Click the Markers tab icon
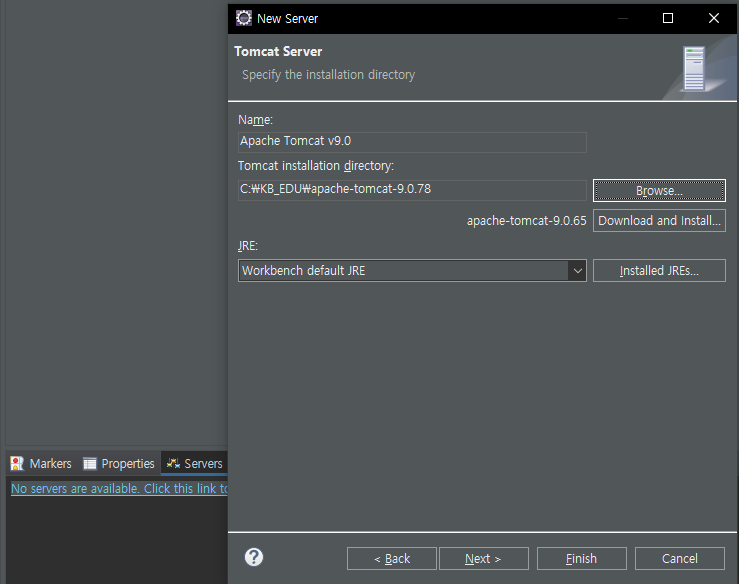This screenshot has height=584, width=739. pyautogui.click(x=17, y=463)
